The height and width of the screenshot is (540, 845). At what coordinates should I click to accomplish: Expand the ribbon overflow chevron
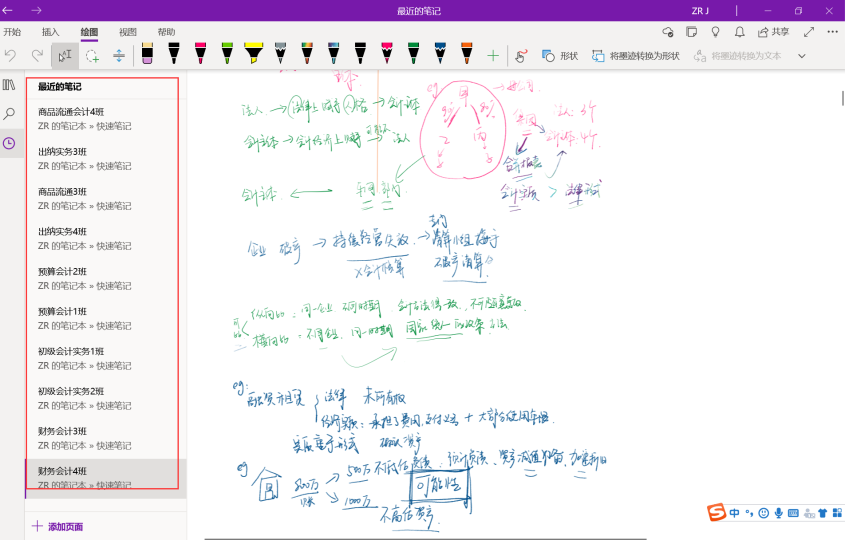pyautogui.click(x=801, y=56)
